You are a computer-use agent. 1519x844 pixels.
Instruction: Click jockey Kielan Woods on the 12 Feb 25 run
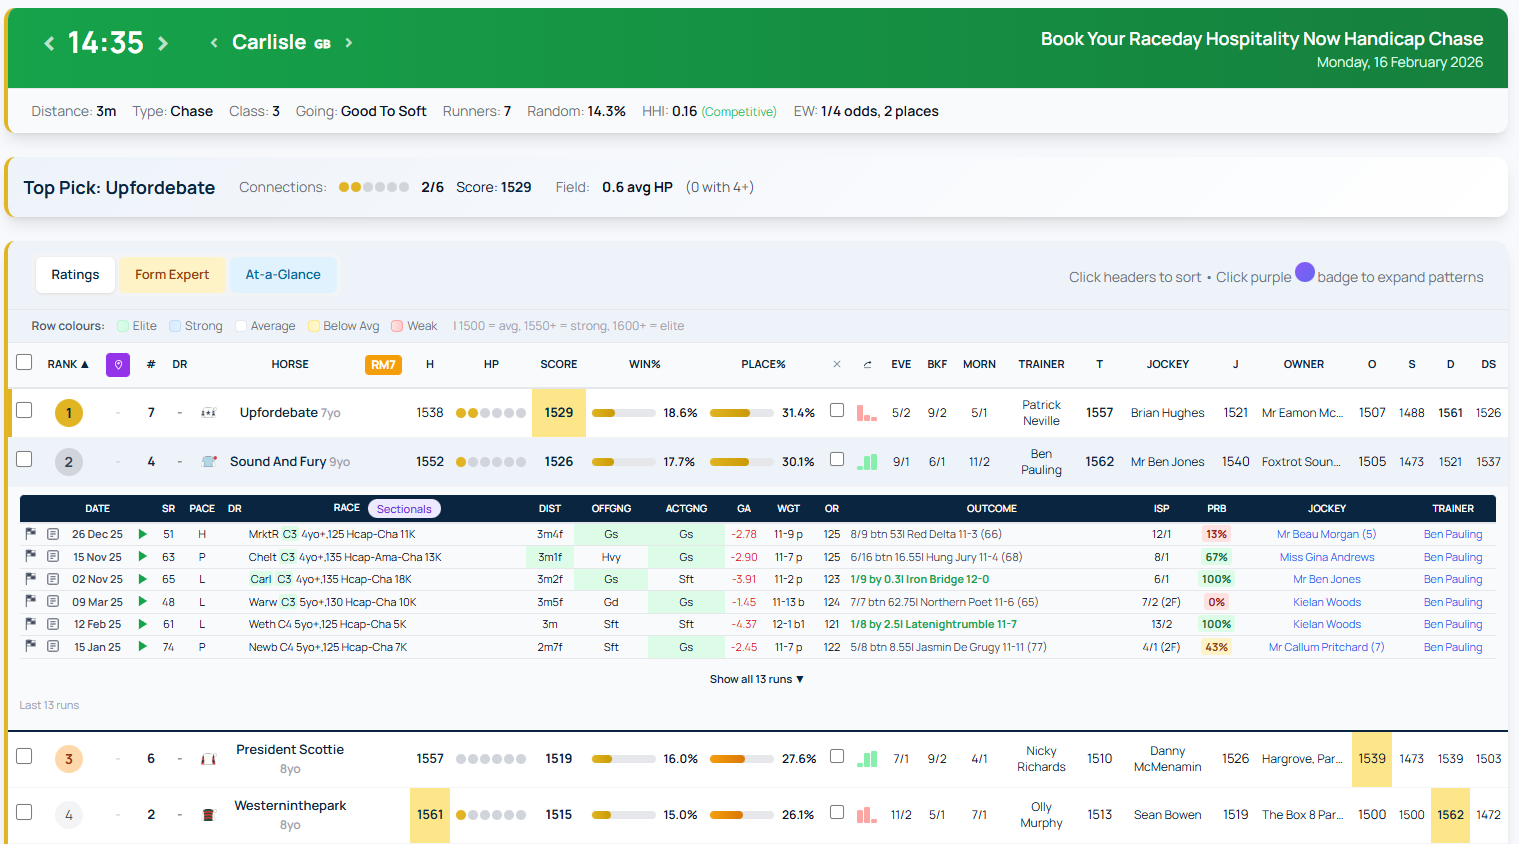[1327, 624]
